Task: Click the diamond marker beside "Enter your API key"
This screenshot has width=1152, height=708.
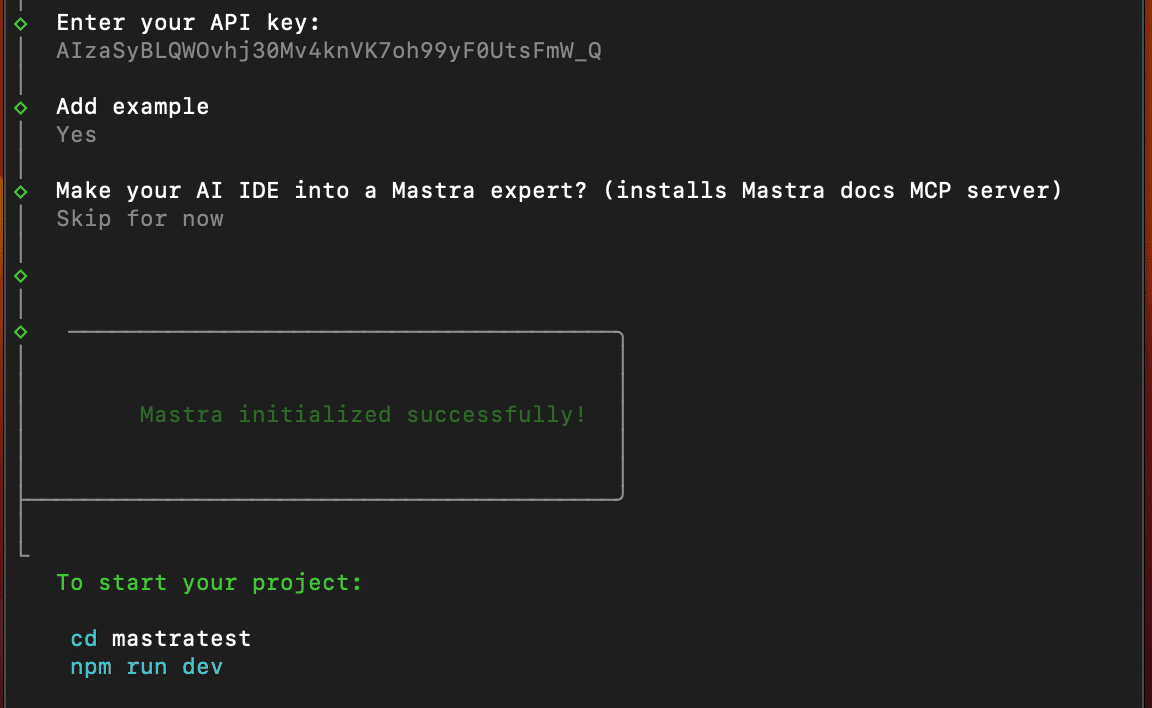Action: coord(21,23)
